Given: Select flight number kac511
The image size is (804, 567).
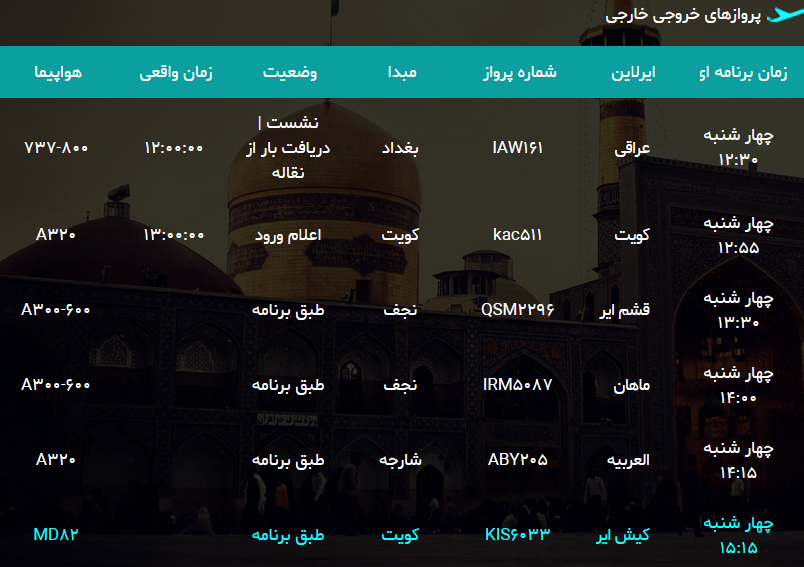Looking at the screenshot, I should click(x=517, y=234).
